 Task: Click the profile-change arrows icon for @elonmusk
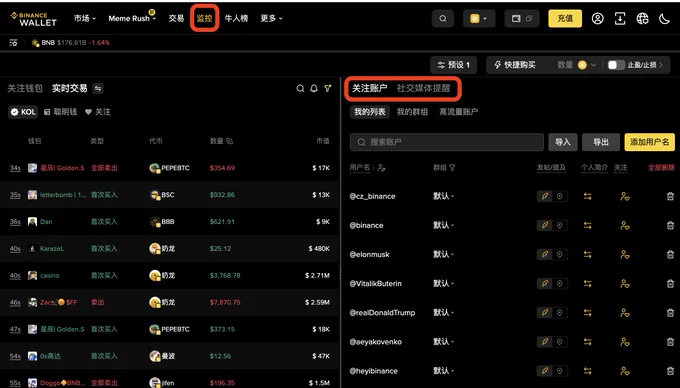point(588,254)
